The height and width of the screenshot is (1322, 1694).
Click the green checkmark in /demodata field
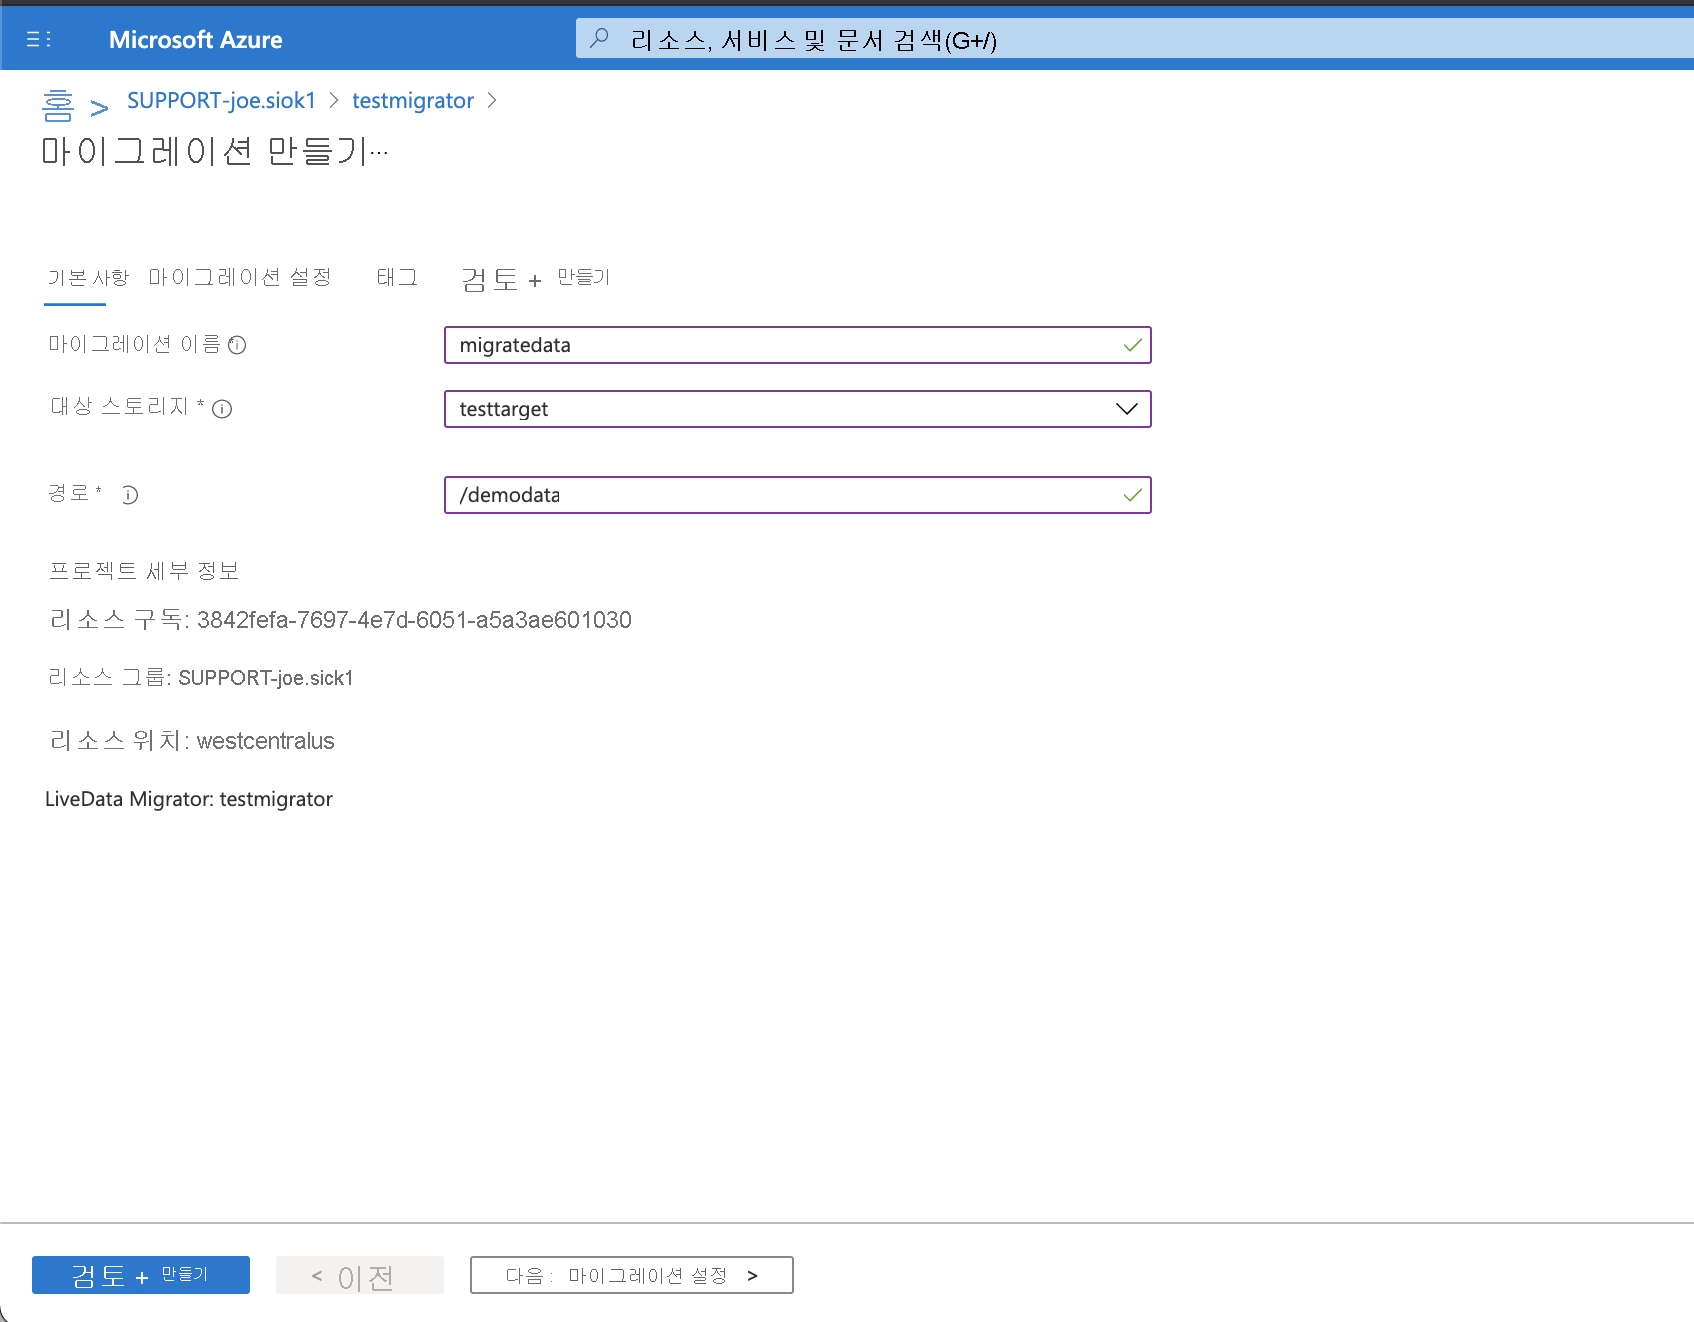[x=1131, y=494]
